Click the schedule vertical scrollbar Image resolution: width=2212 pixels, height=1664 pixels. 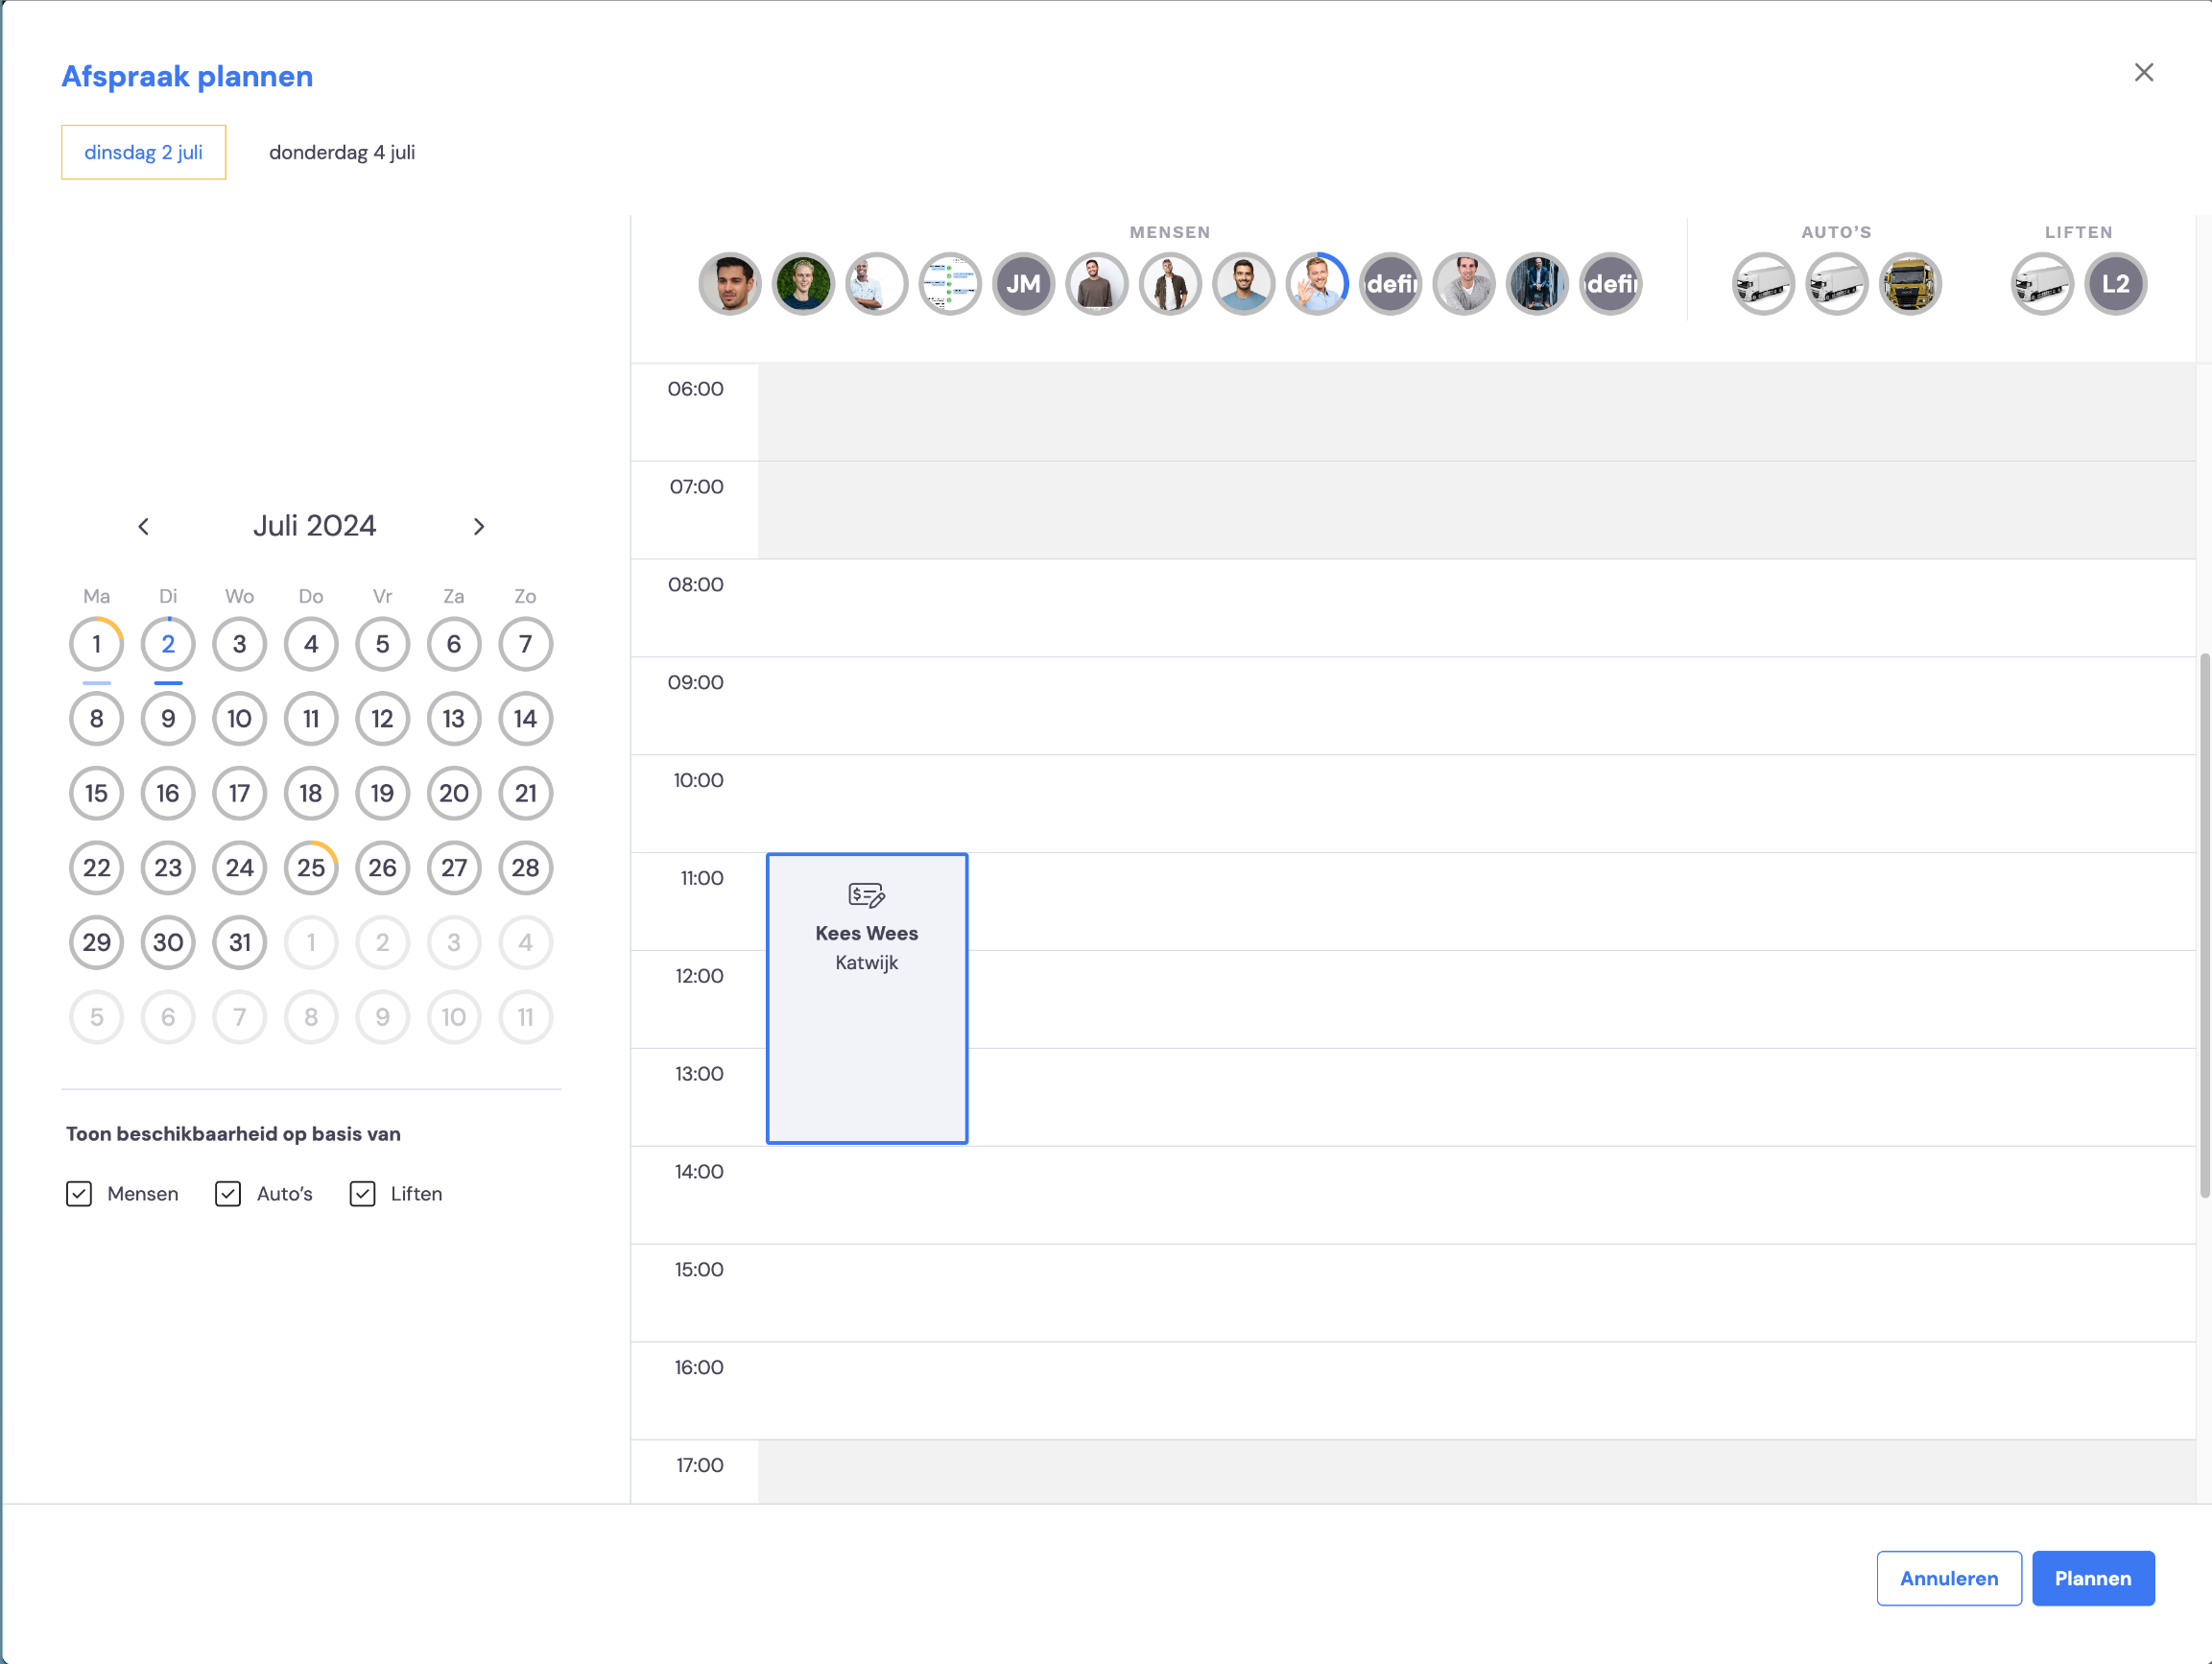coord(2204,925)
